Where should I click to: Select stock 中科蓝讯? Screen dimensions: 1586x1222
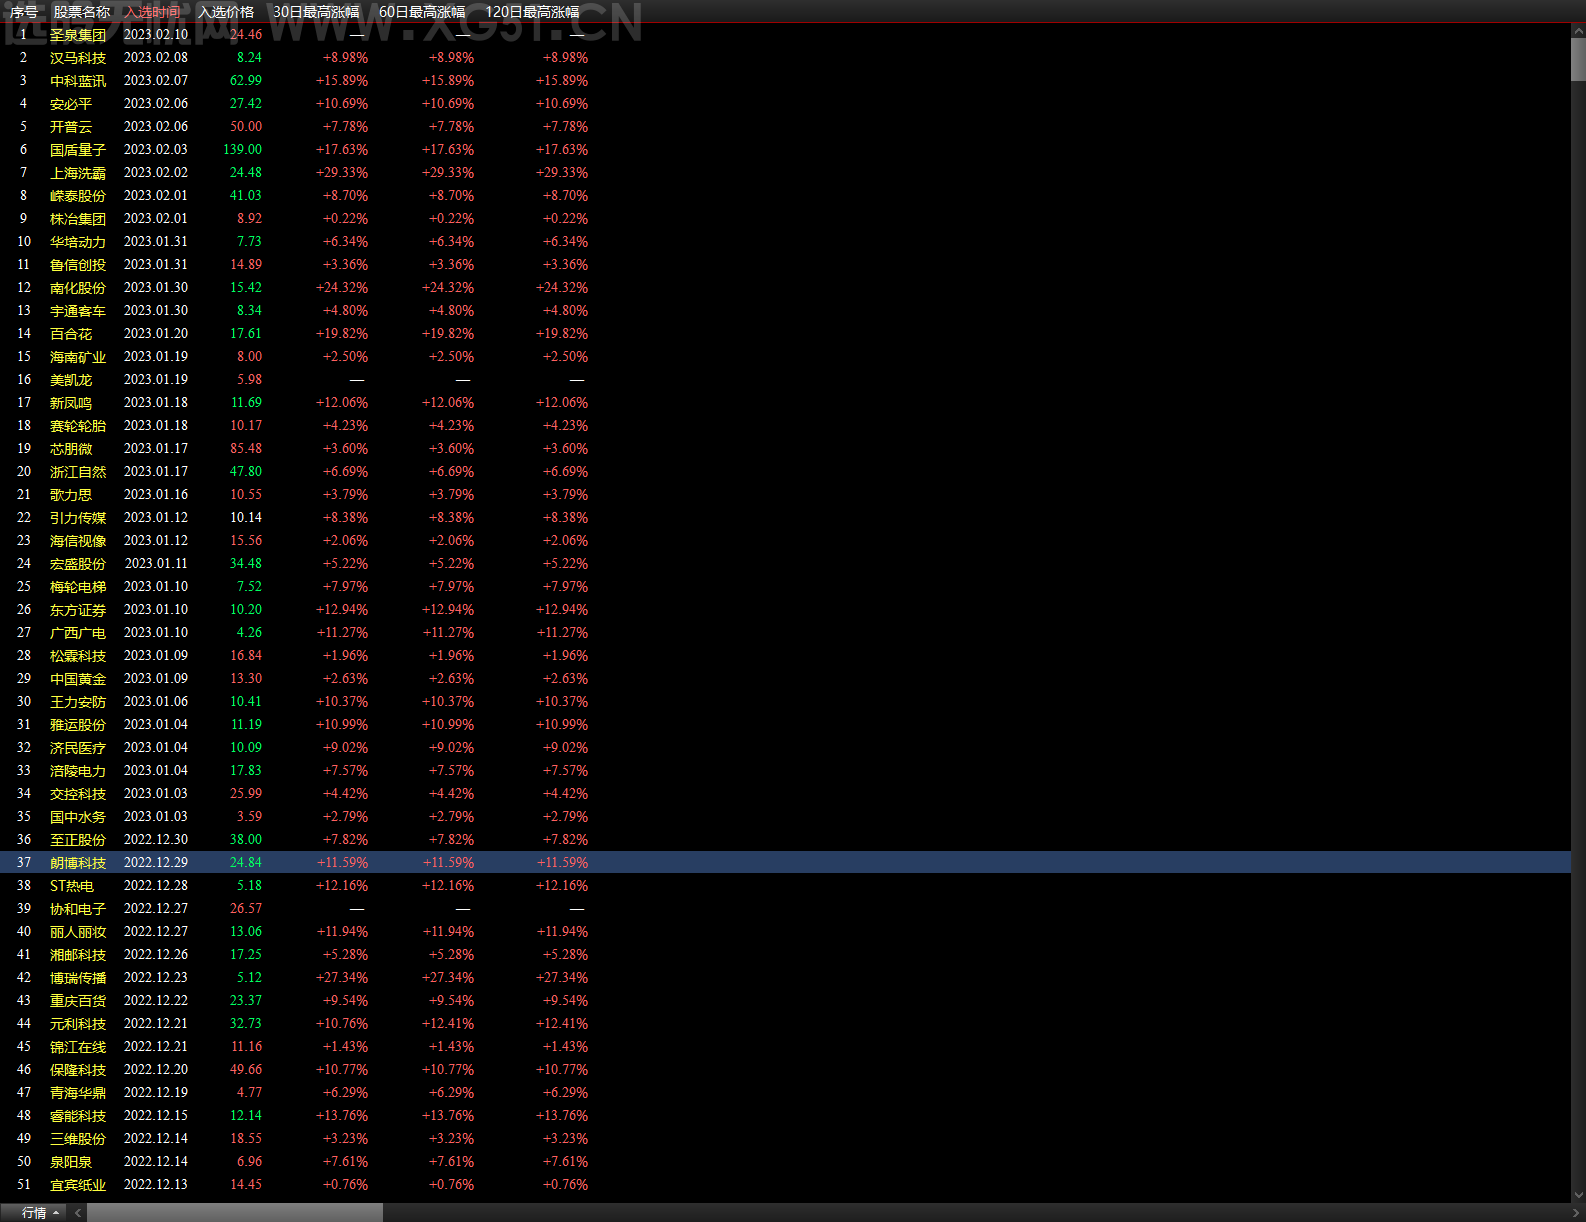click(x=78, y=81)
